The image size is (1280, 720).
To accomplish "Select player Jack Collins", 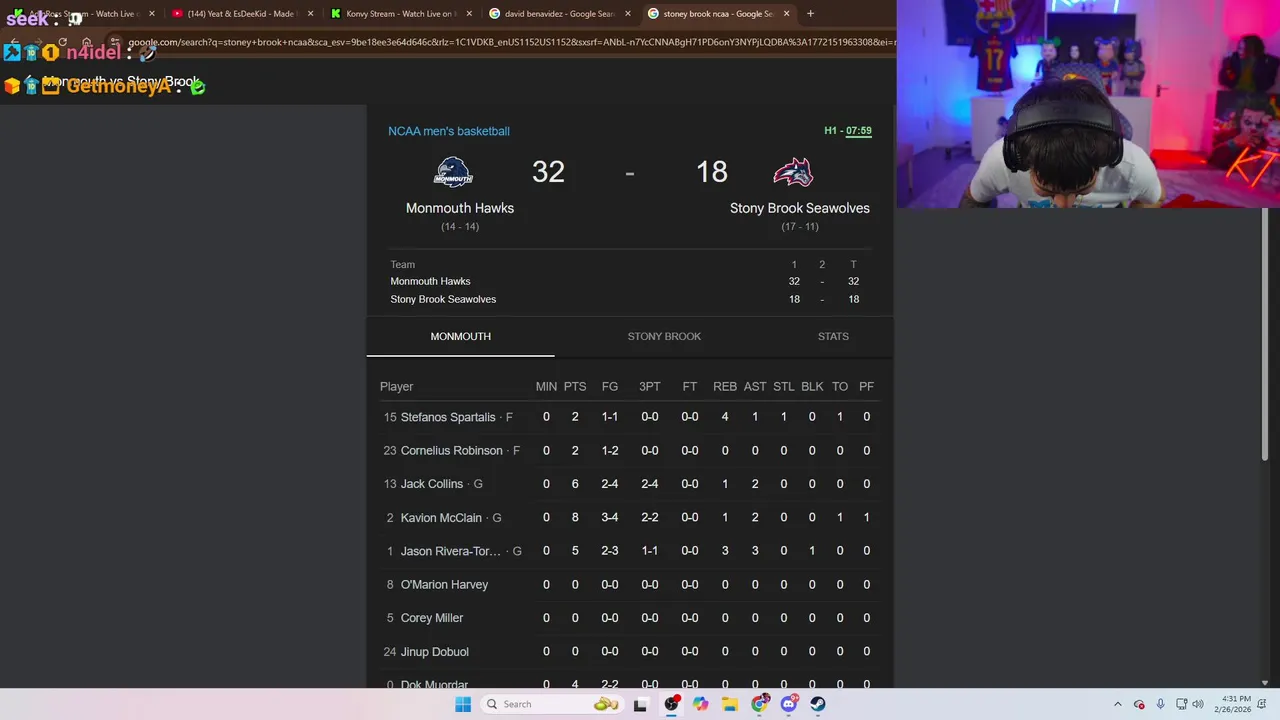I will [432, 484].
